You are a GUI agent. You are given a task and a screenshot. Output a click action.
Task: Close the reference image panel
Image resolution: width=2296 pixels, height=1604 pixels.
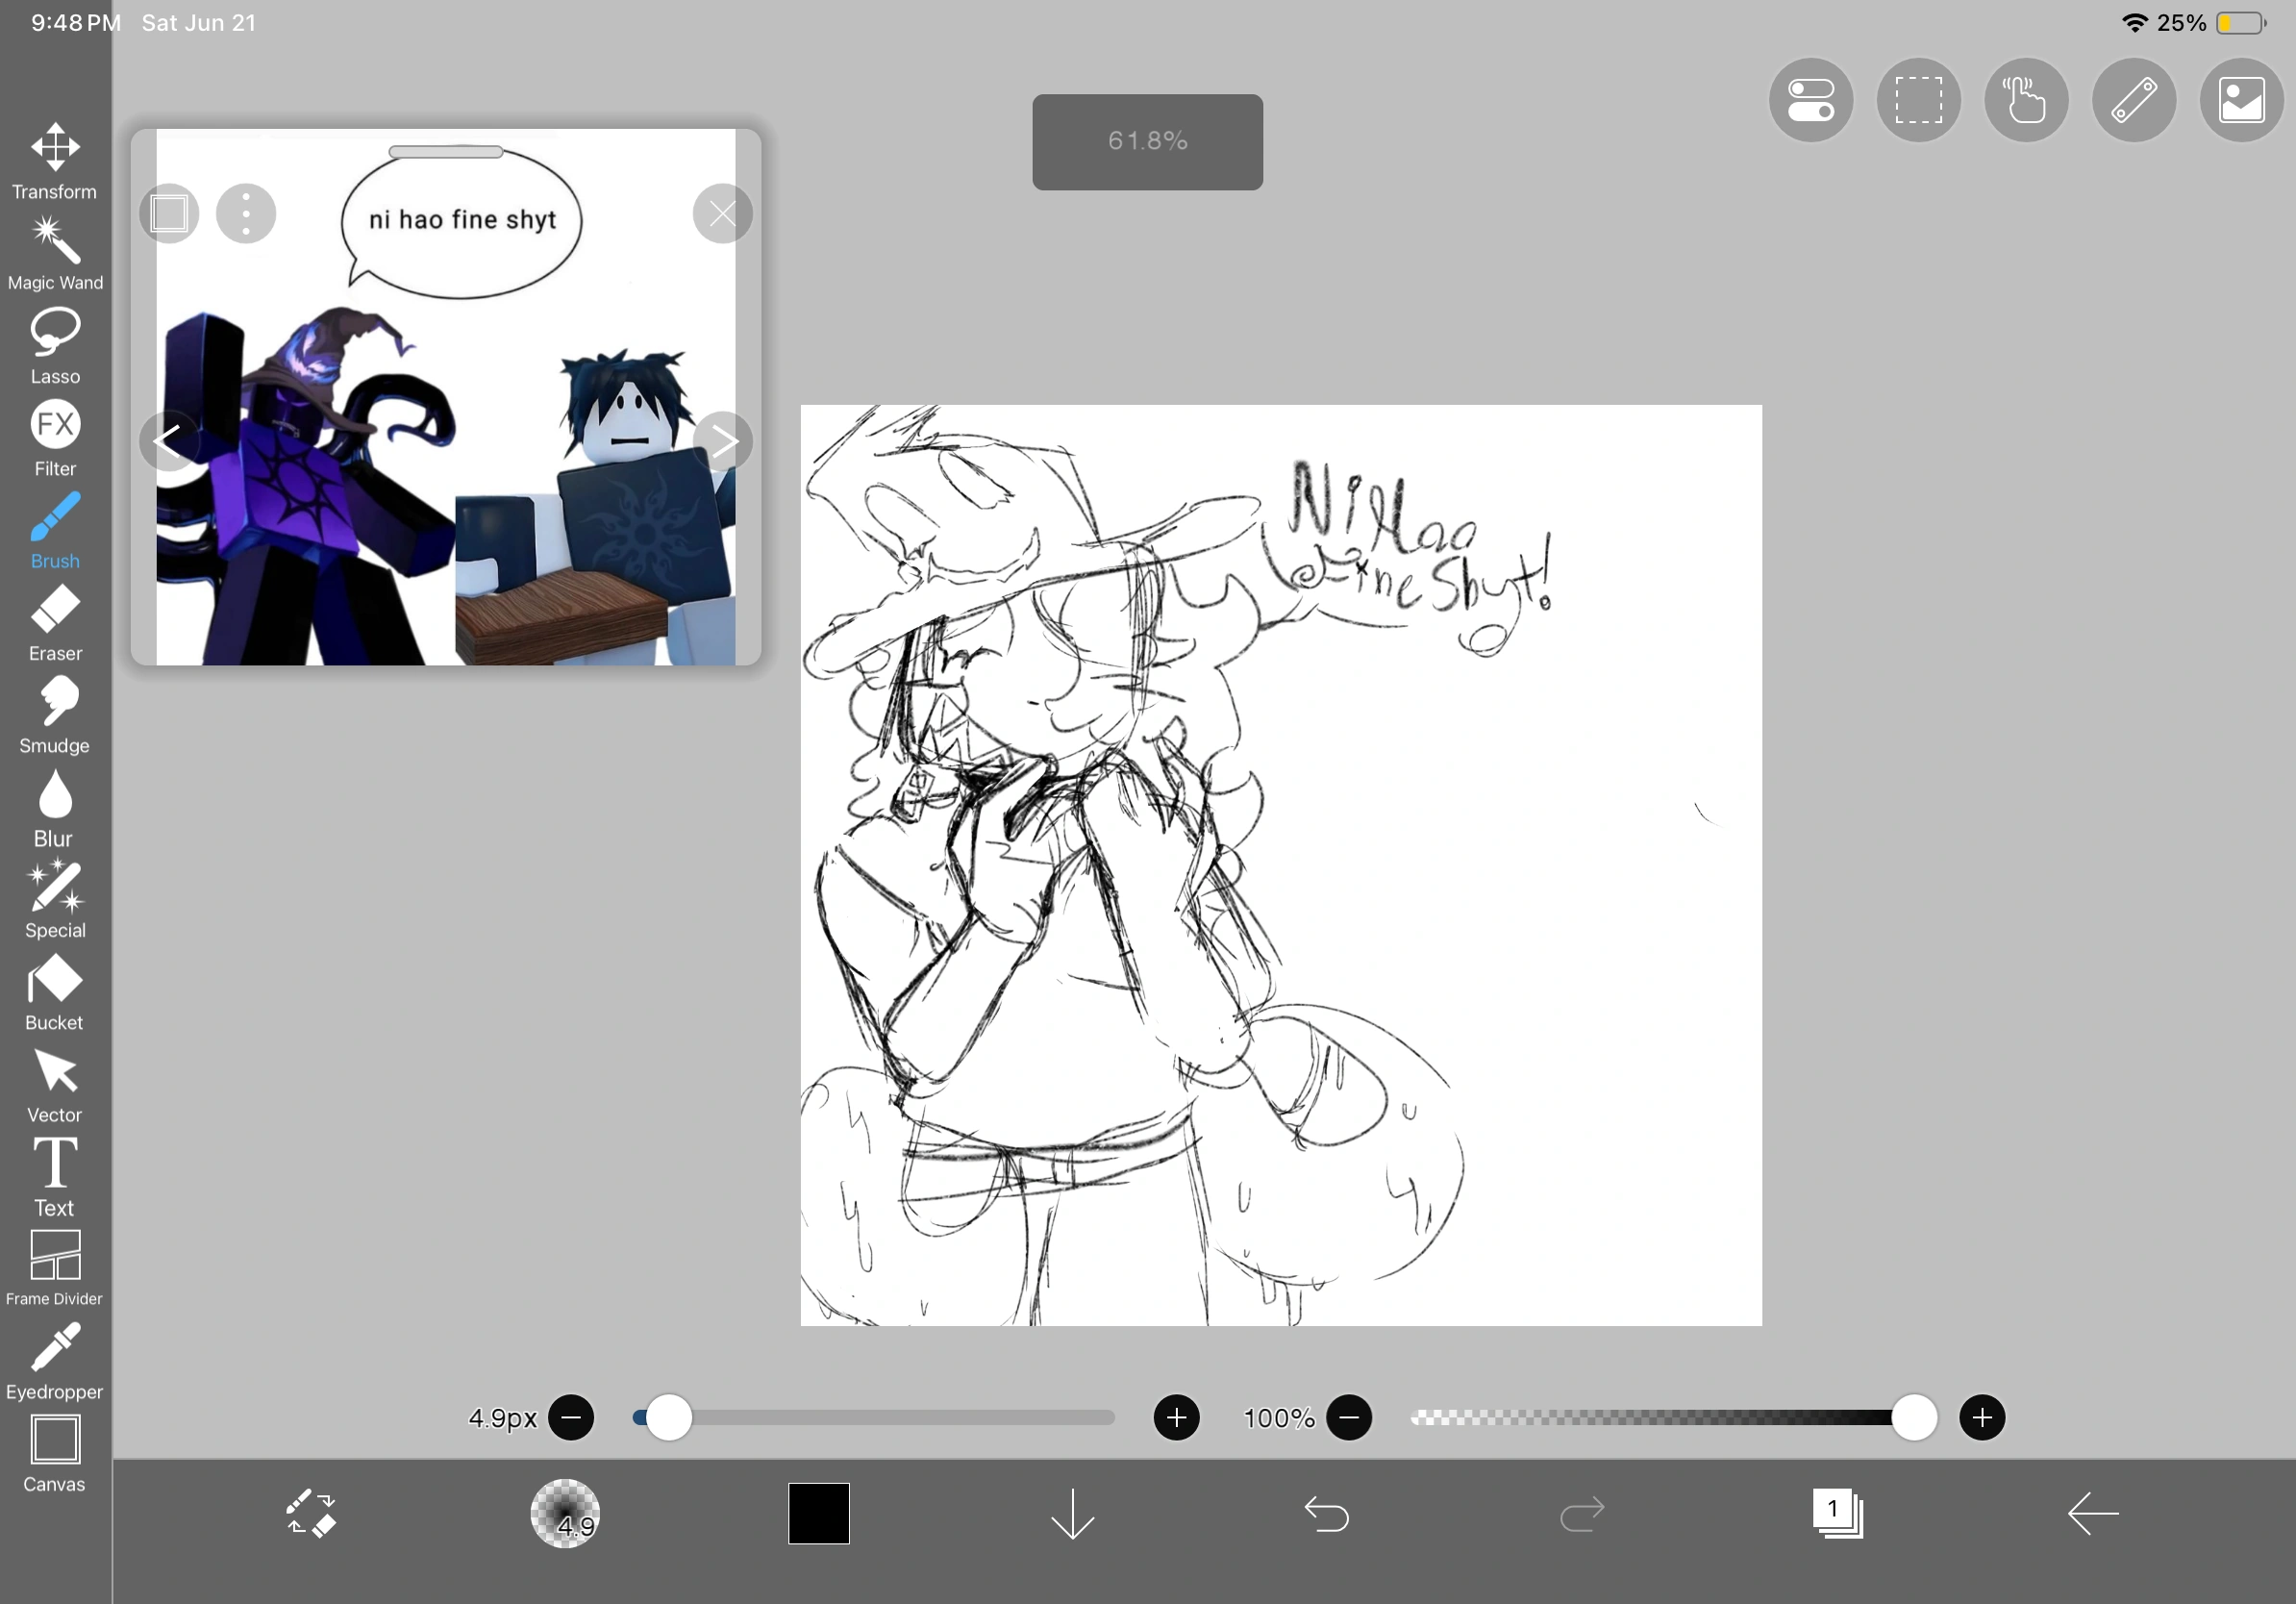coord(722,213)
